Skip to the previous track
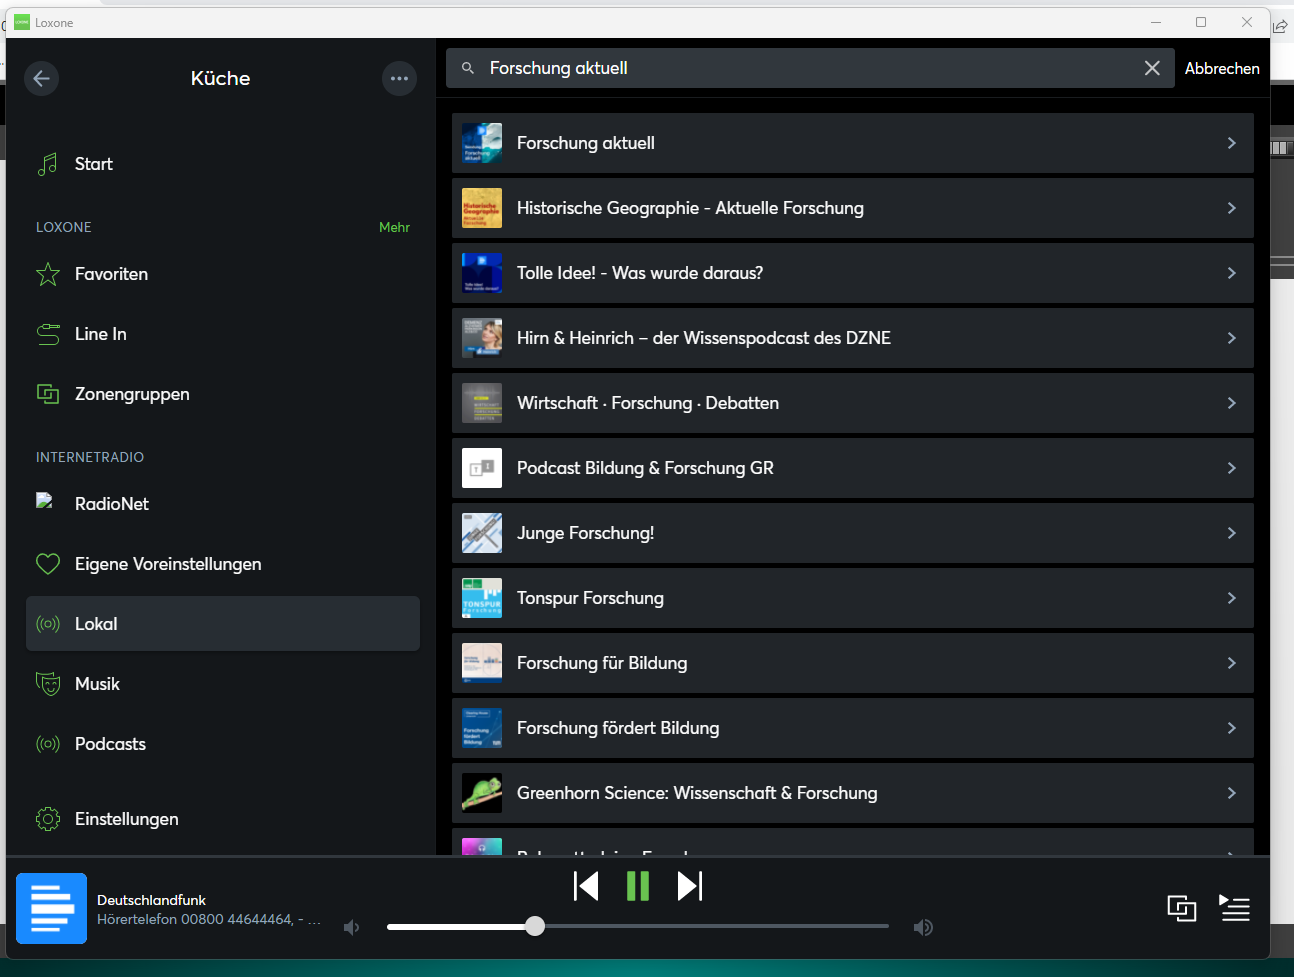The image size is (1294, 977). (x=586, y=886)
